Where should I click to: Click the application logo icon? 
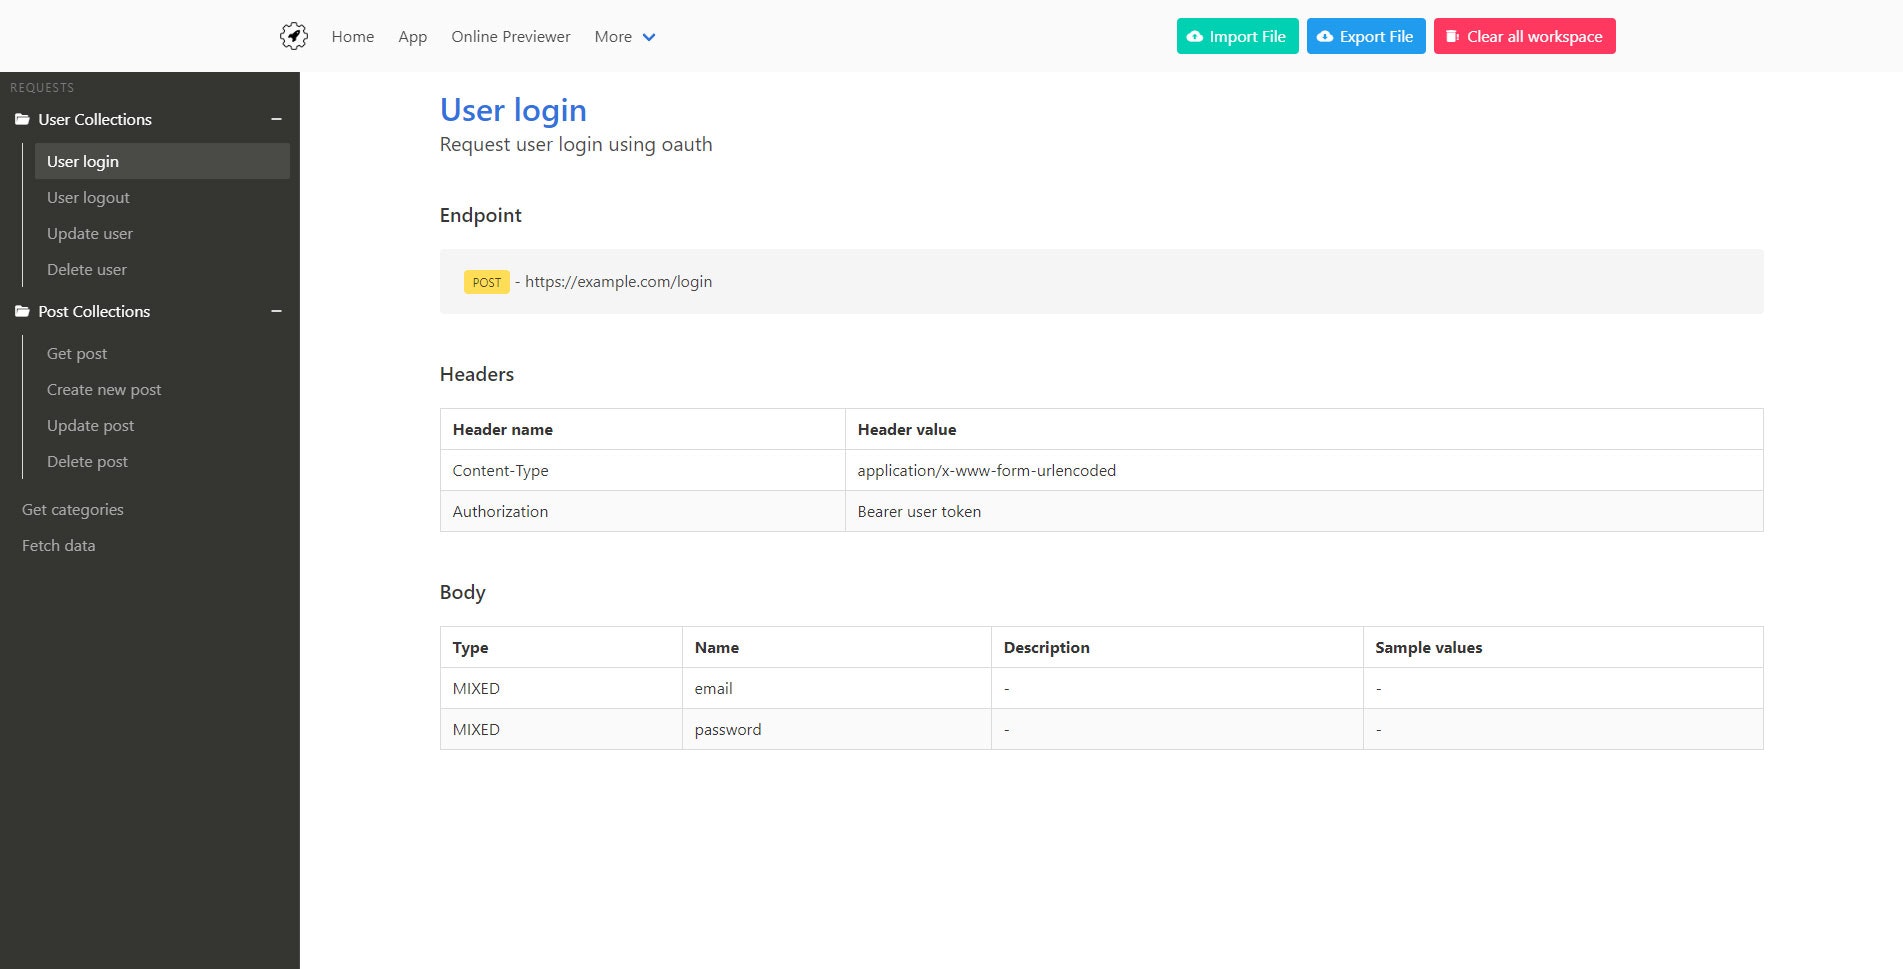(x=293, y=35)
